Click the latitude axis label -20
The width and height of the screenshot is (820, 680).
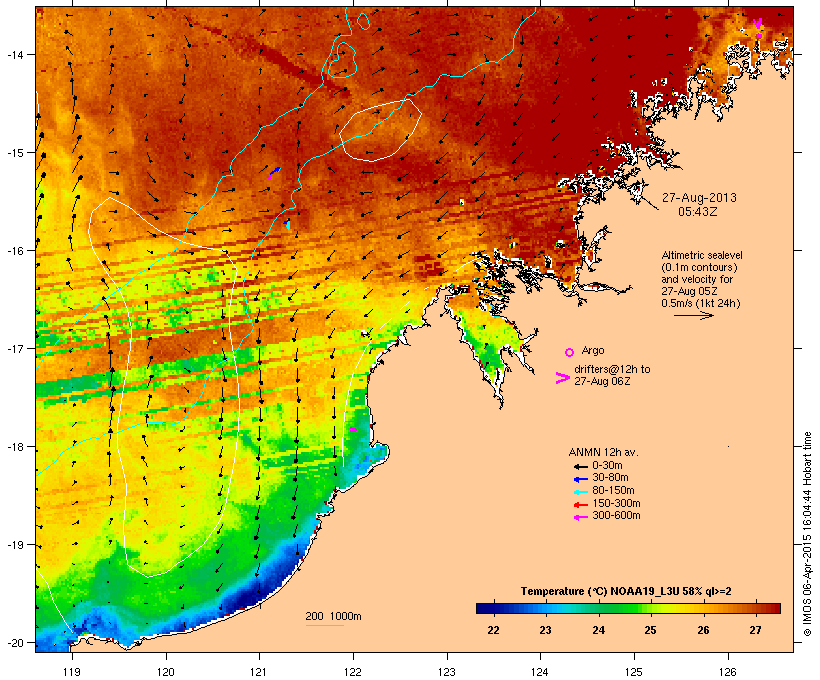pos(14,643)
